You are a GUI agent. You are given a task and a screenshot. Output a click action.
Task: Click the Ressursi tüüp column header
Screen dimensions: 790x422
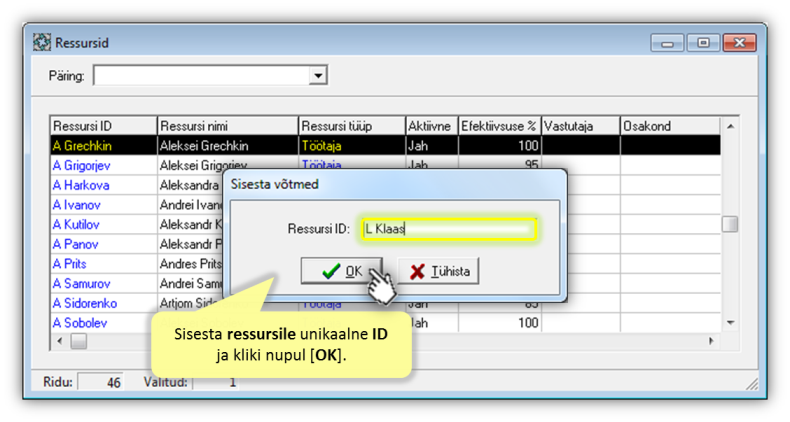pos(350,126)
